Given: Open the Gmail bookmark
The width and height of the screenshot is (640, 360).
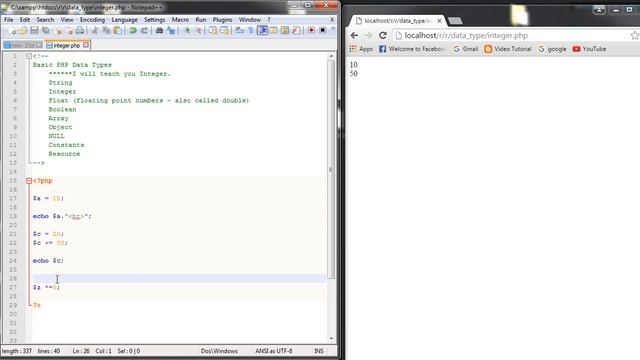Looking at the screenshot, I should (465, 49).
